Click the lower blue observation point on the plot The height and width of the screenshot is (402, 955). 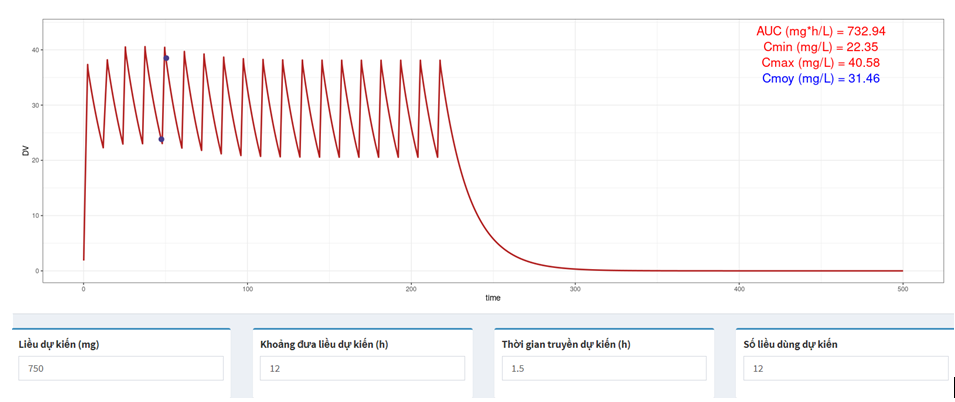tap(161, 139)
